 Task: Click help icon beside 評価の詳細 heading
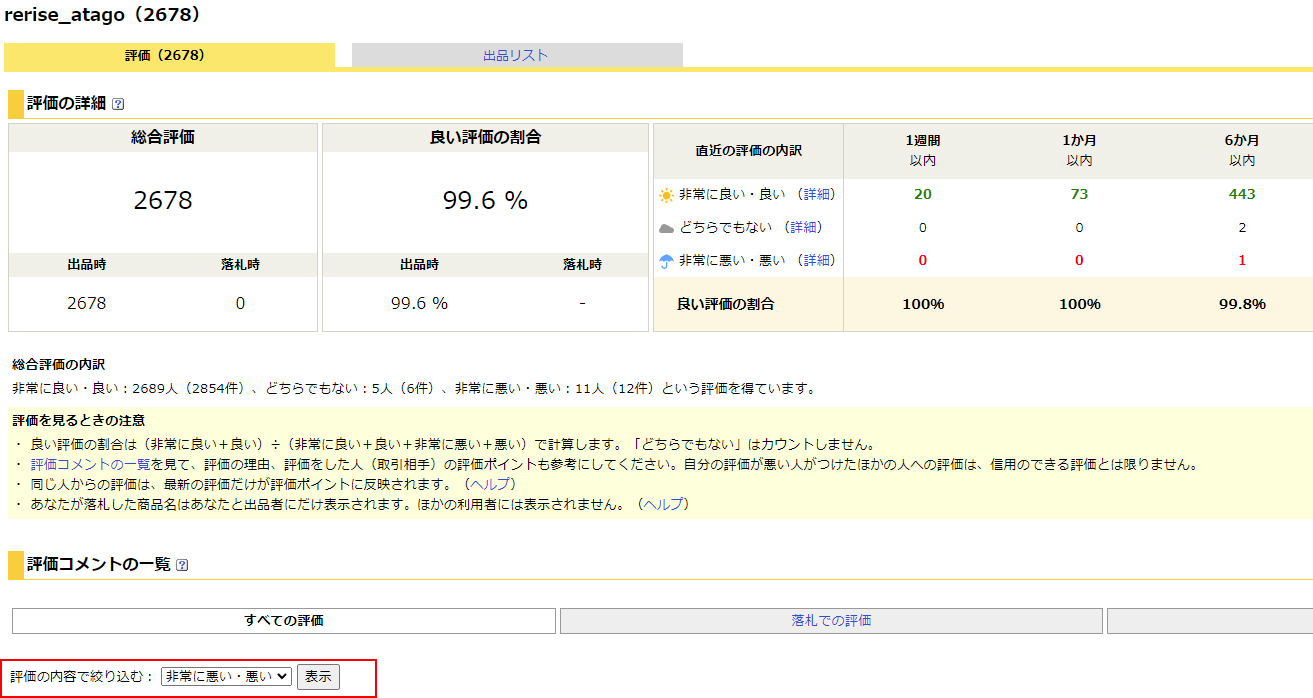(118, 104)
